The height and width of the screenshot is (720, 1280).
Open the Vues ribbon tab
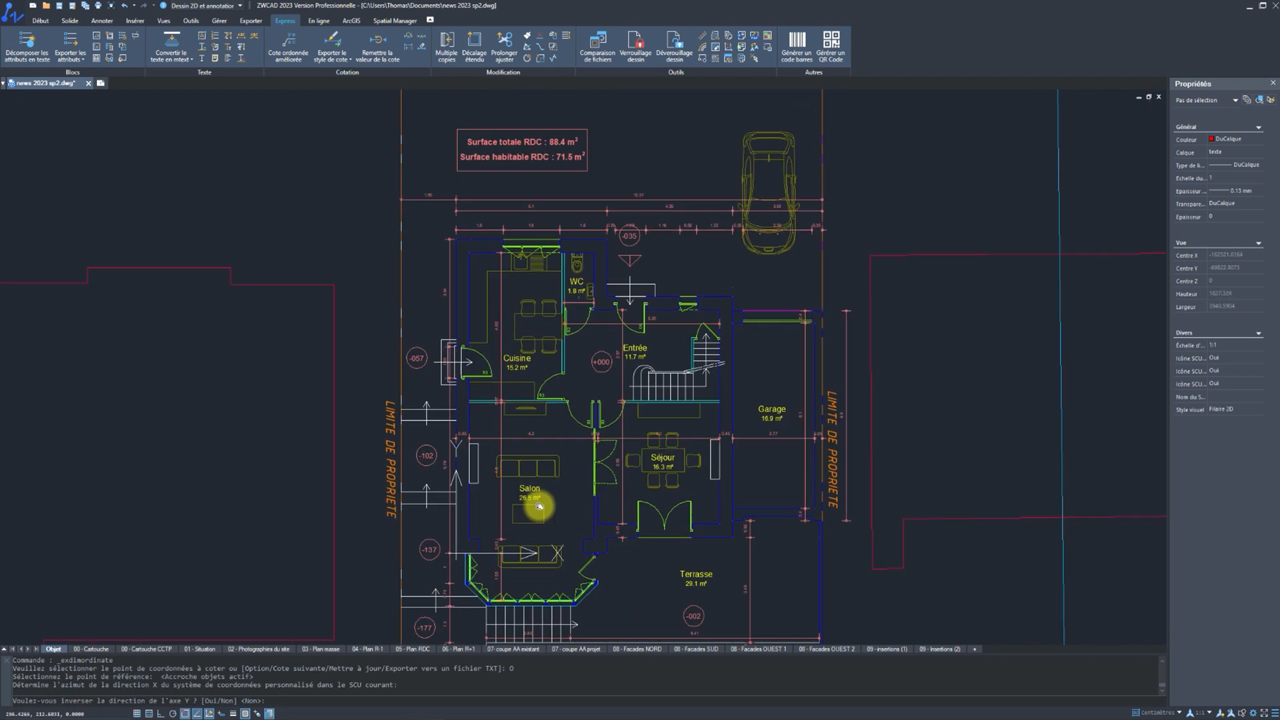click(164, 20)
